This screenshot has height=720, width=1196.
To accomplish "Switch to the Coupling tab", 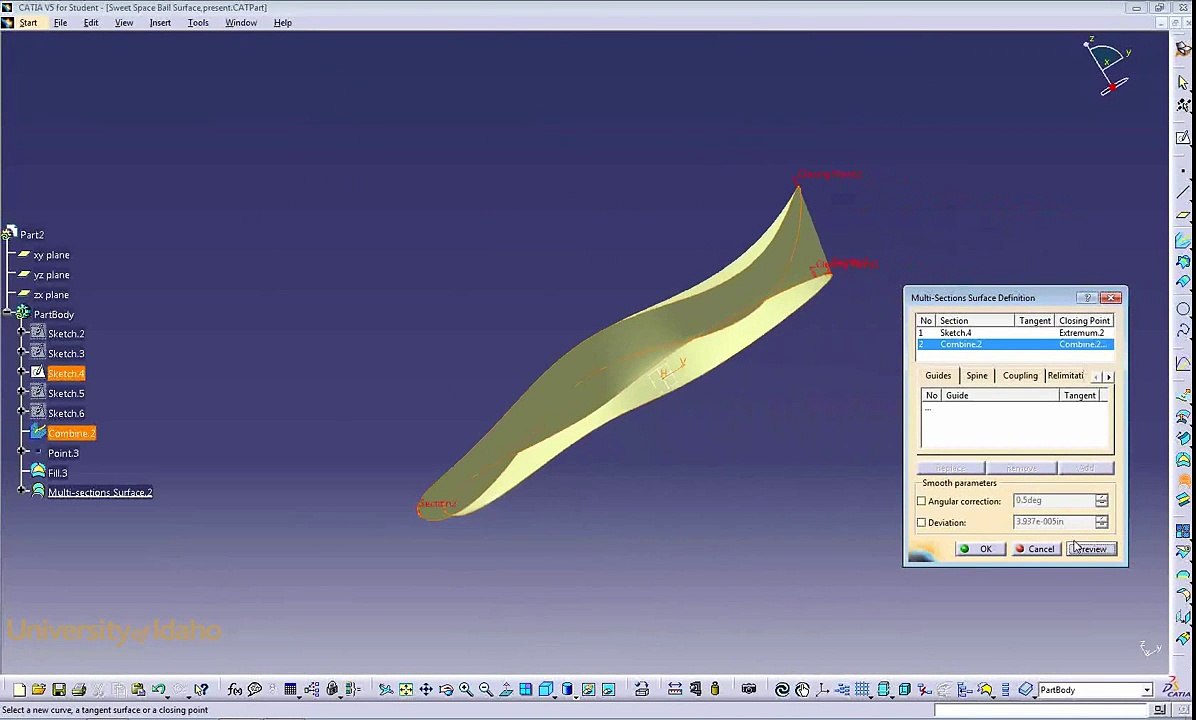I will click(x=1020, y=375).
